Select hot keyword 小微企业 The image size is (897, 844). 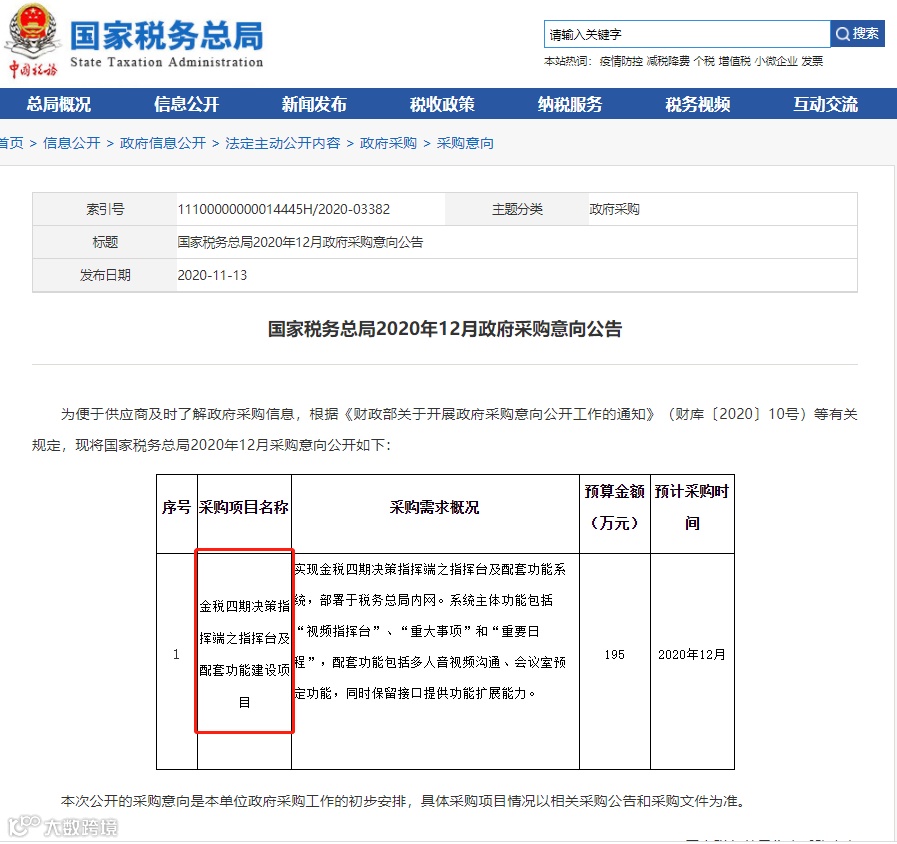click(776, 61)
